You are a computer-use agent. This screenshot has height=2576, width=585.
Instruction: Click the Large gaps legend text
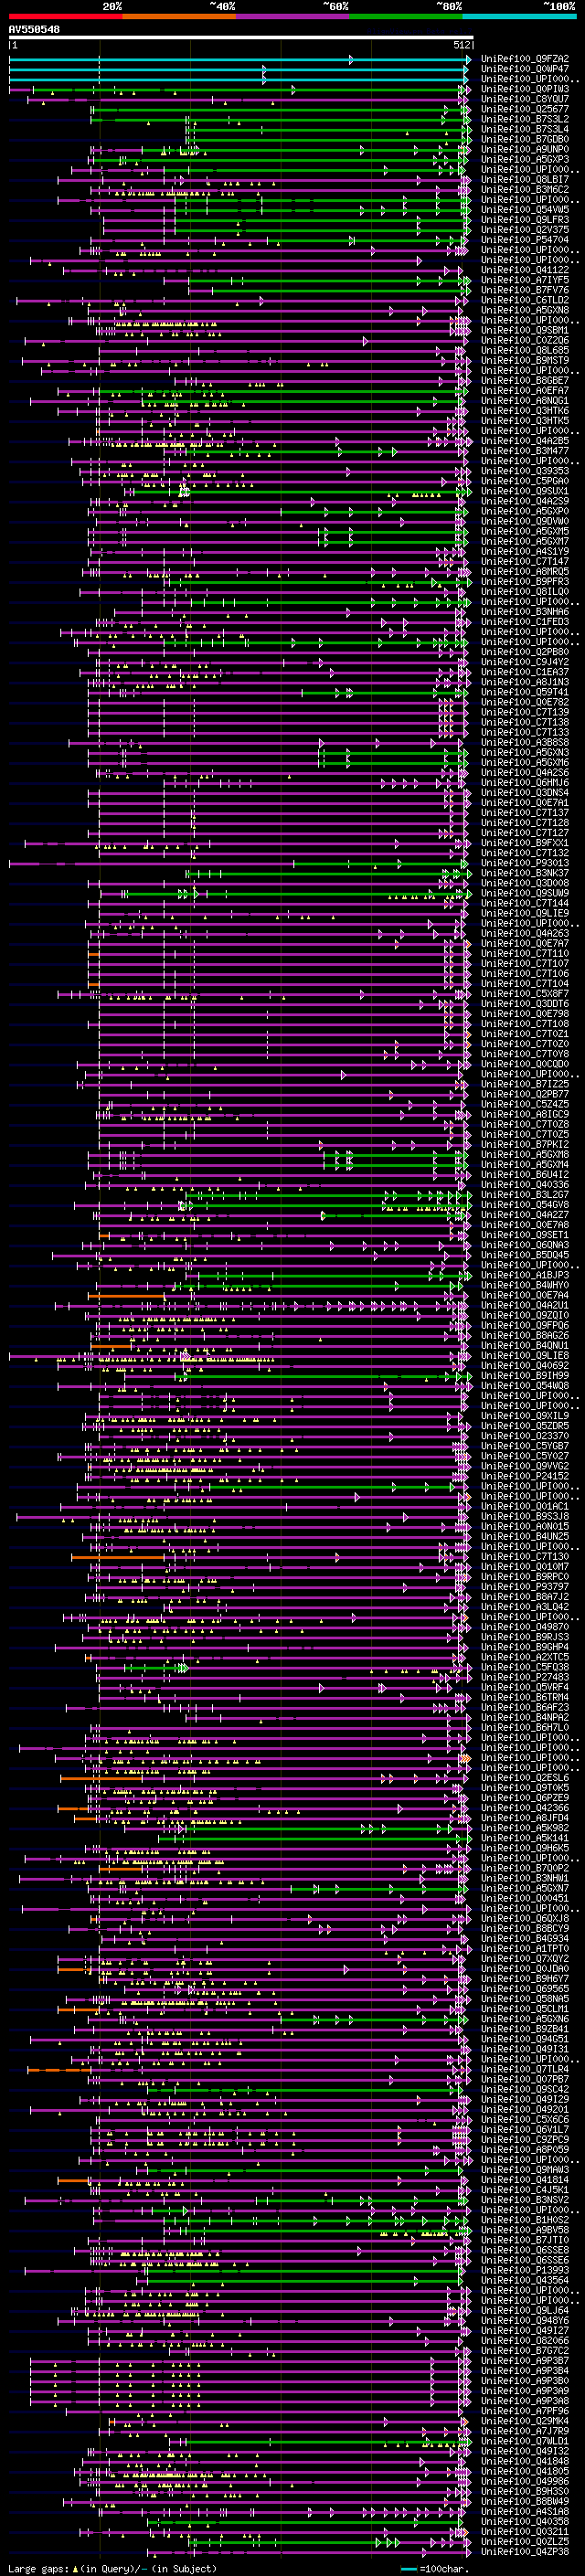point(112,2569)
